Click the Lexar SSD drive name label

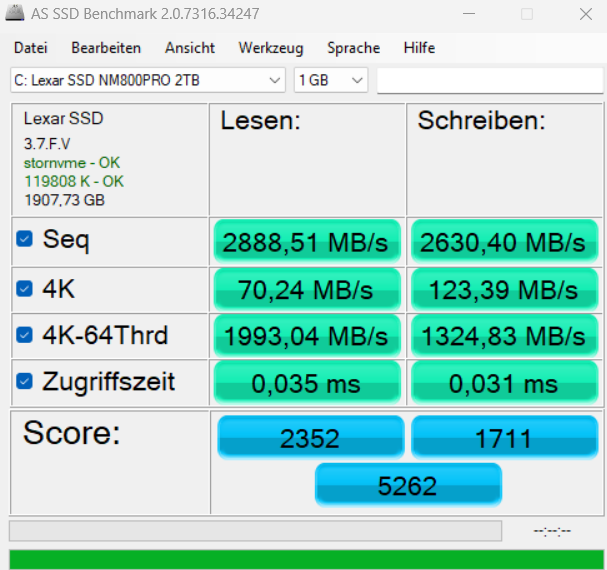tap(63, 118)
